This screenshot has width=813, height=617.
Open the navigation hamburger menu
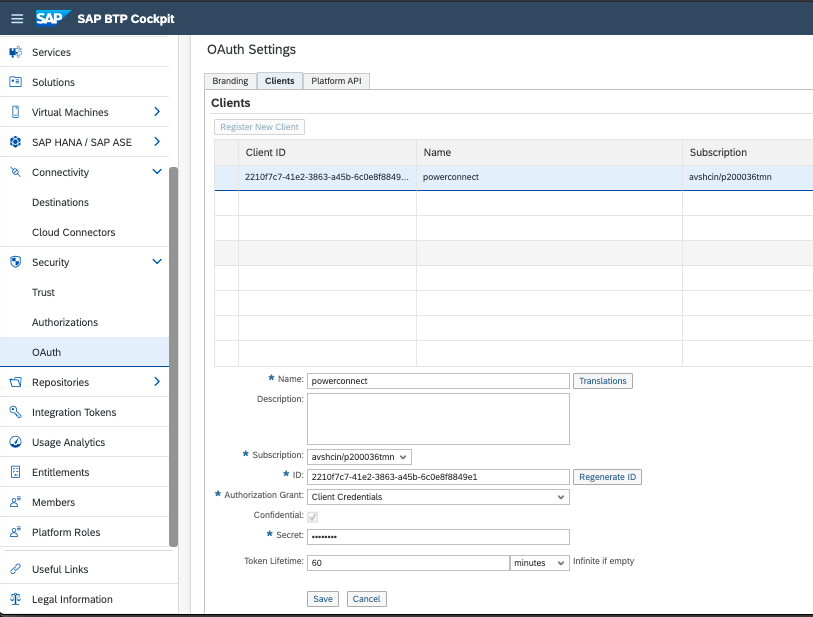[x=15, y=17]
